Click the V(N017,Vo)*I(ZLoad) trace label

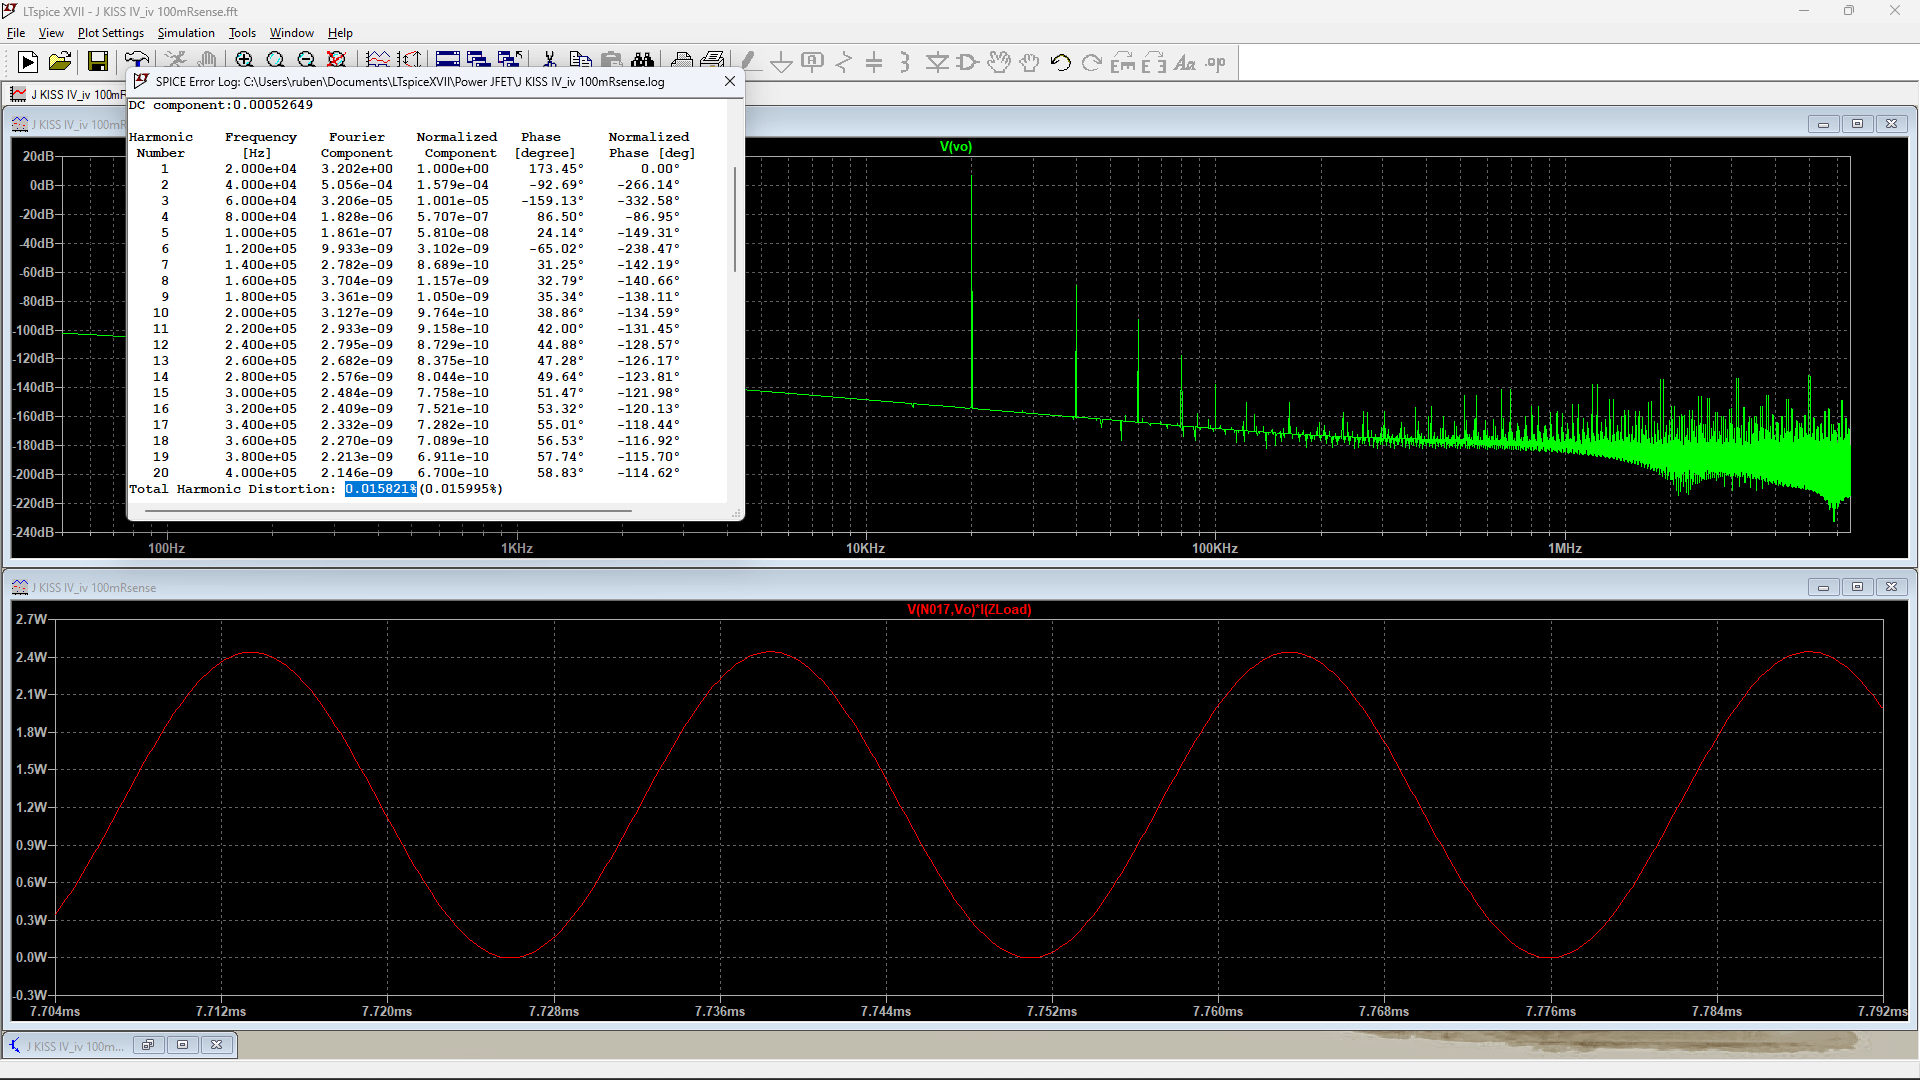(969, 609)
